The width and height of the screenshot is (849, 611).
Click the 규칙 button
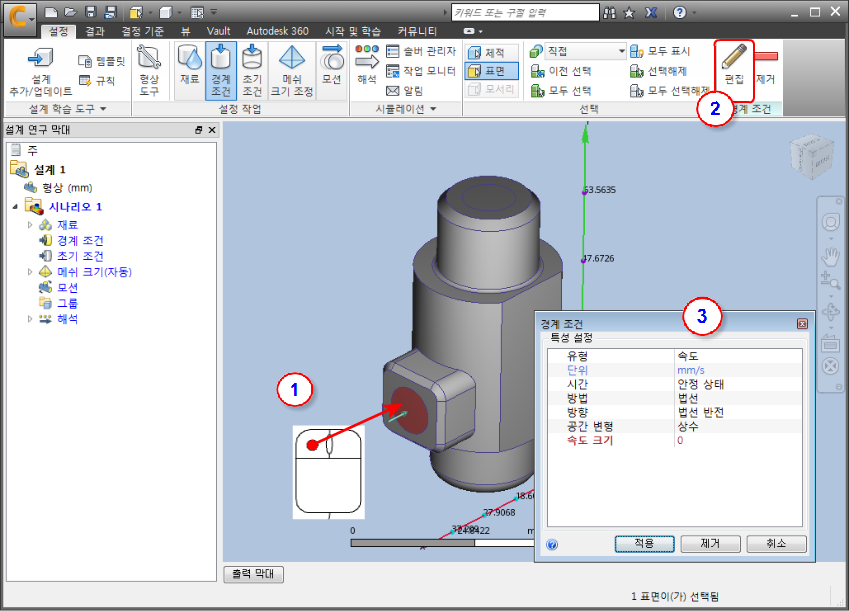[97, 81]
